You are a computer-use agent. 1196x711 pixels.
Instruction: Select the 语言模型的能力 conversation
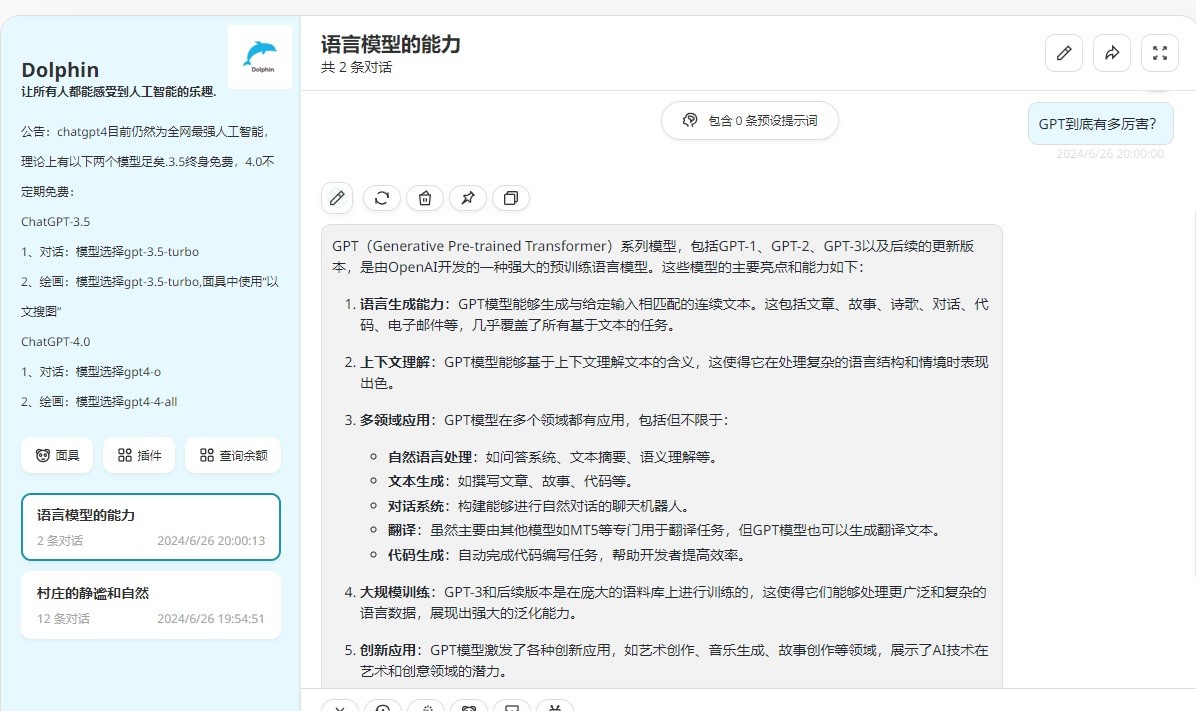[151, 527]
